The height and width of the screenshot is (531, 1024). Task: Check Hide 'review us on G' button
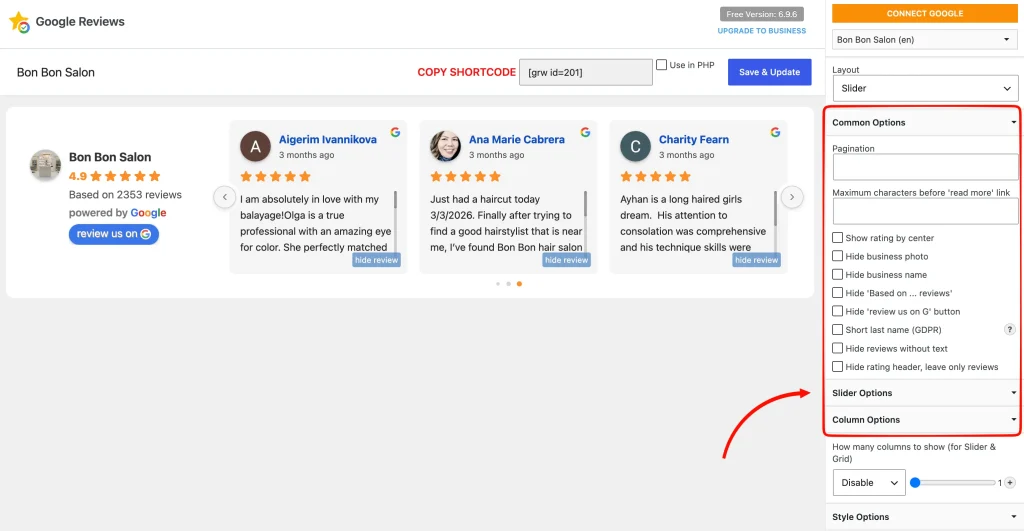coord(837,312)
